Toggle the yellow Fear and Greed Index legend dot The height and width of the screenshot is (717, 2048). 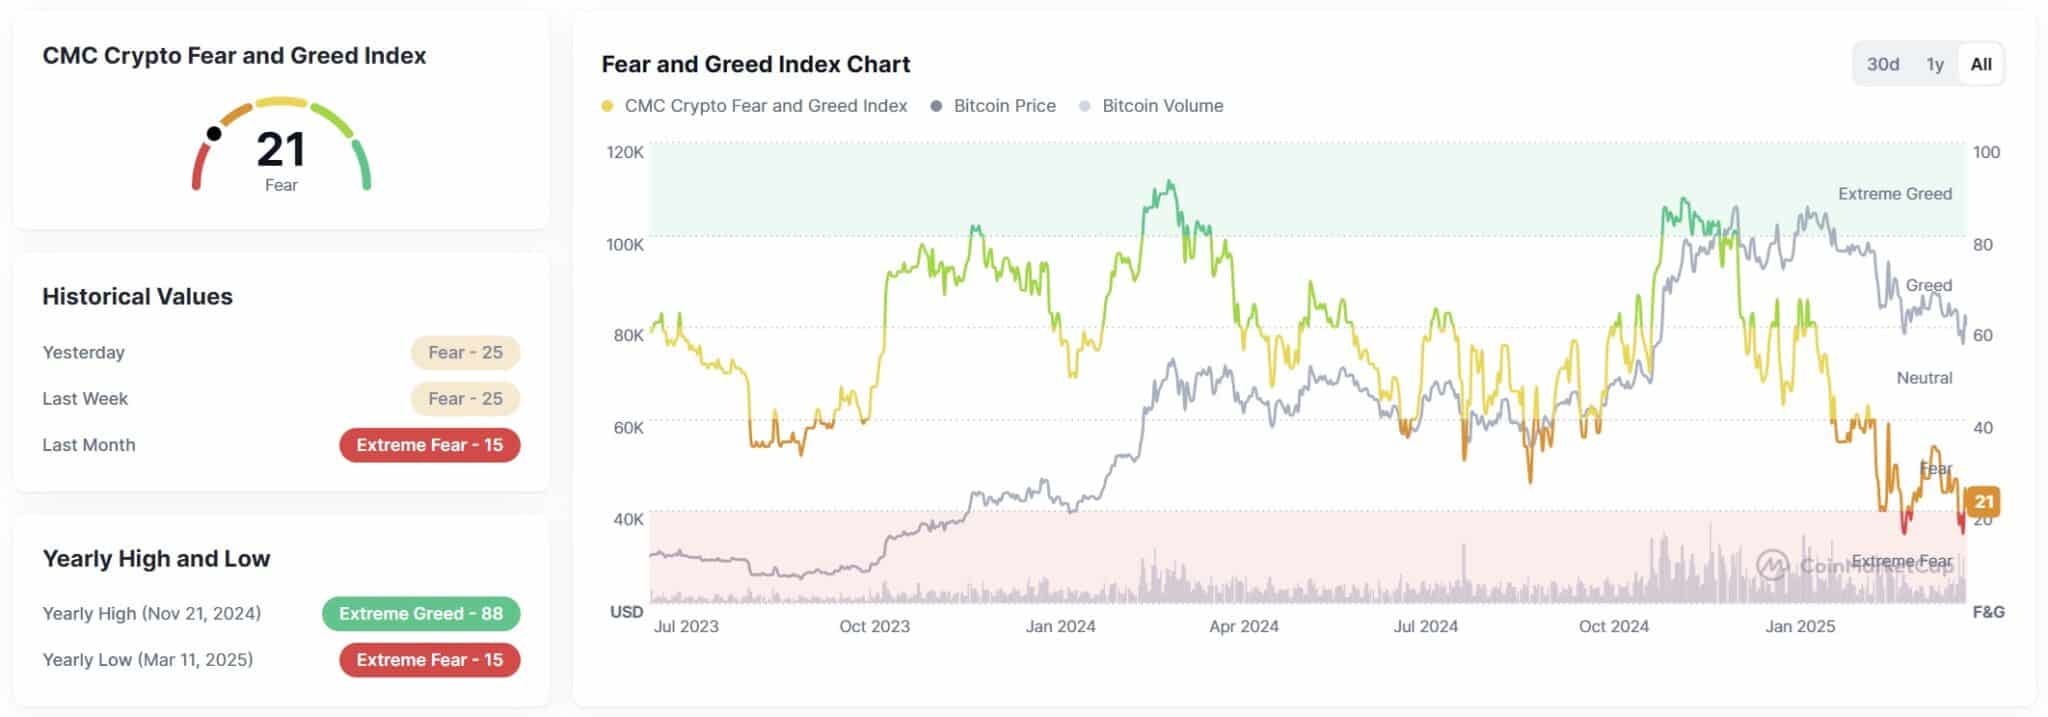point(607,106)
